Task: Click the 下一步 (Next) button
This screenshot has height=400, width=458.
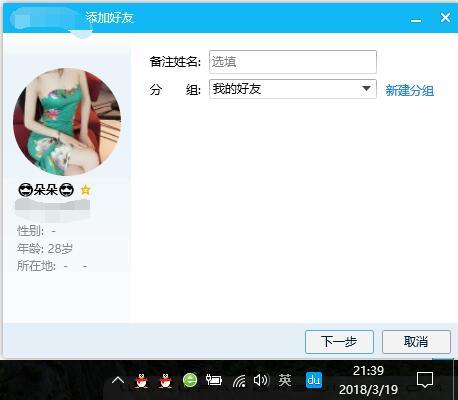Action: click(x=339, y=342)
